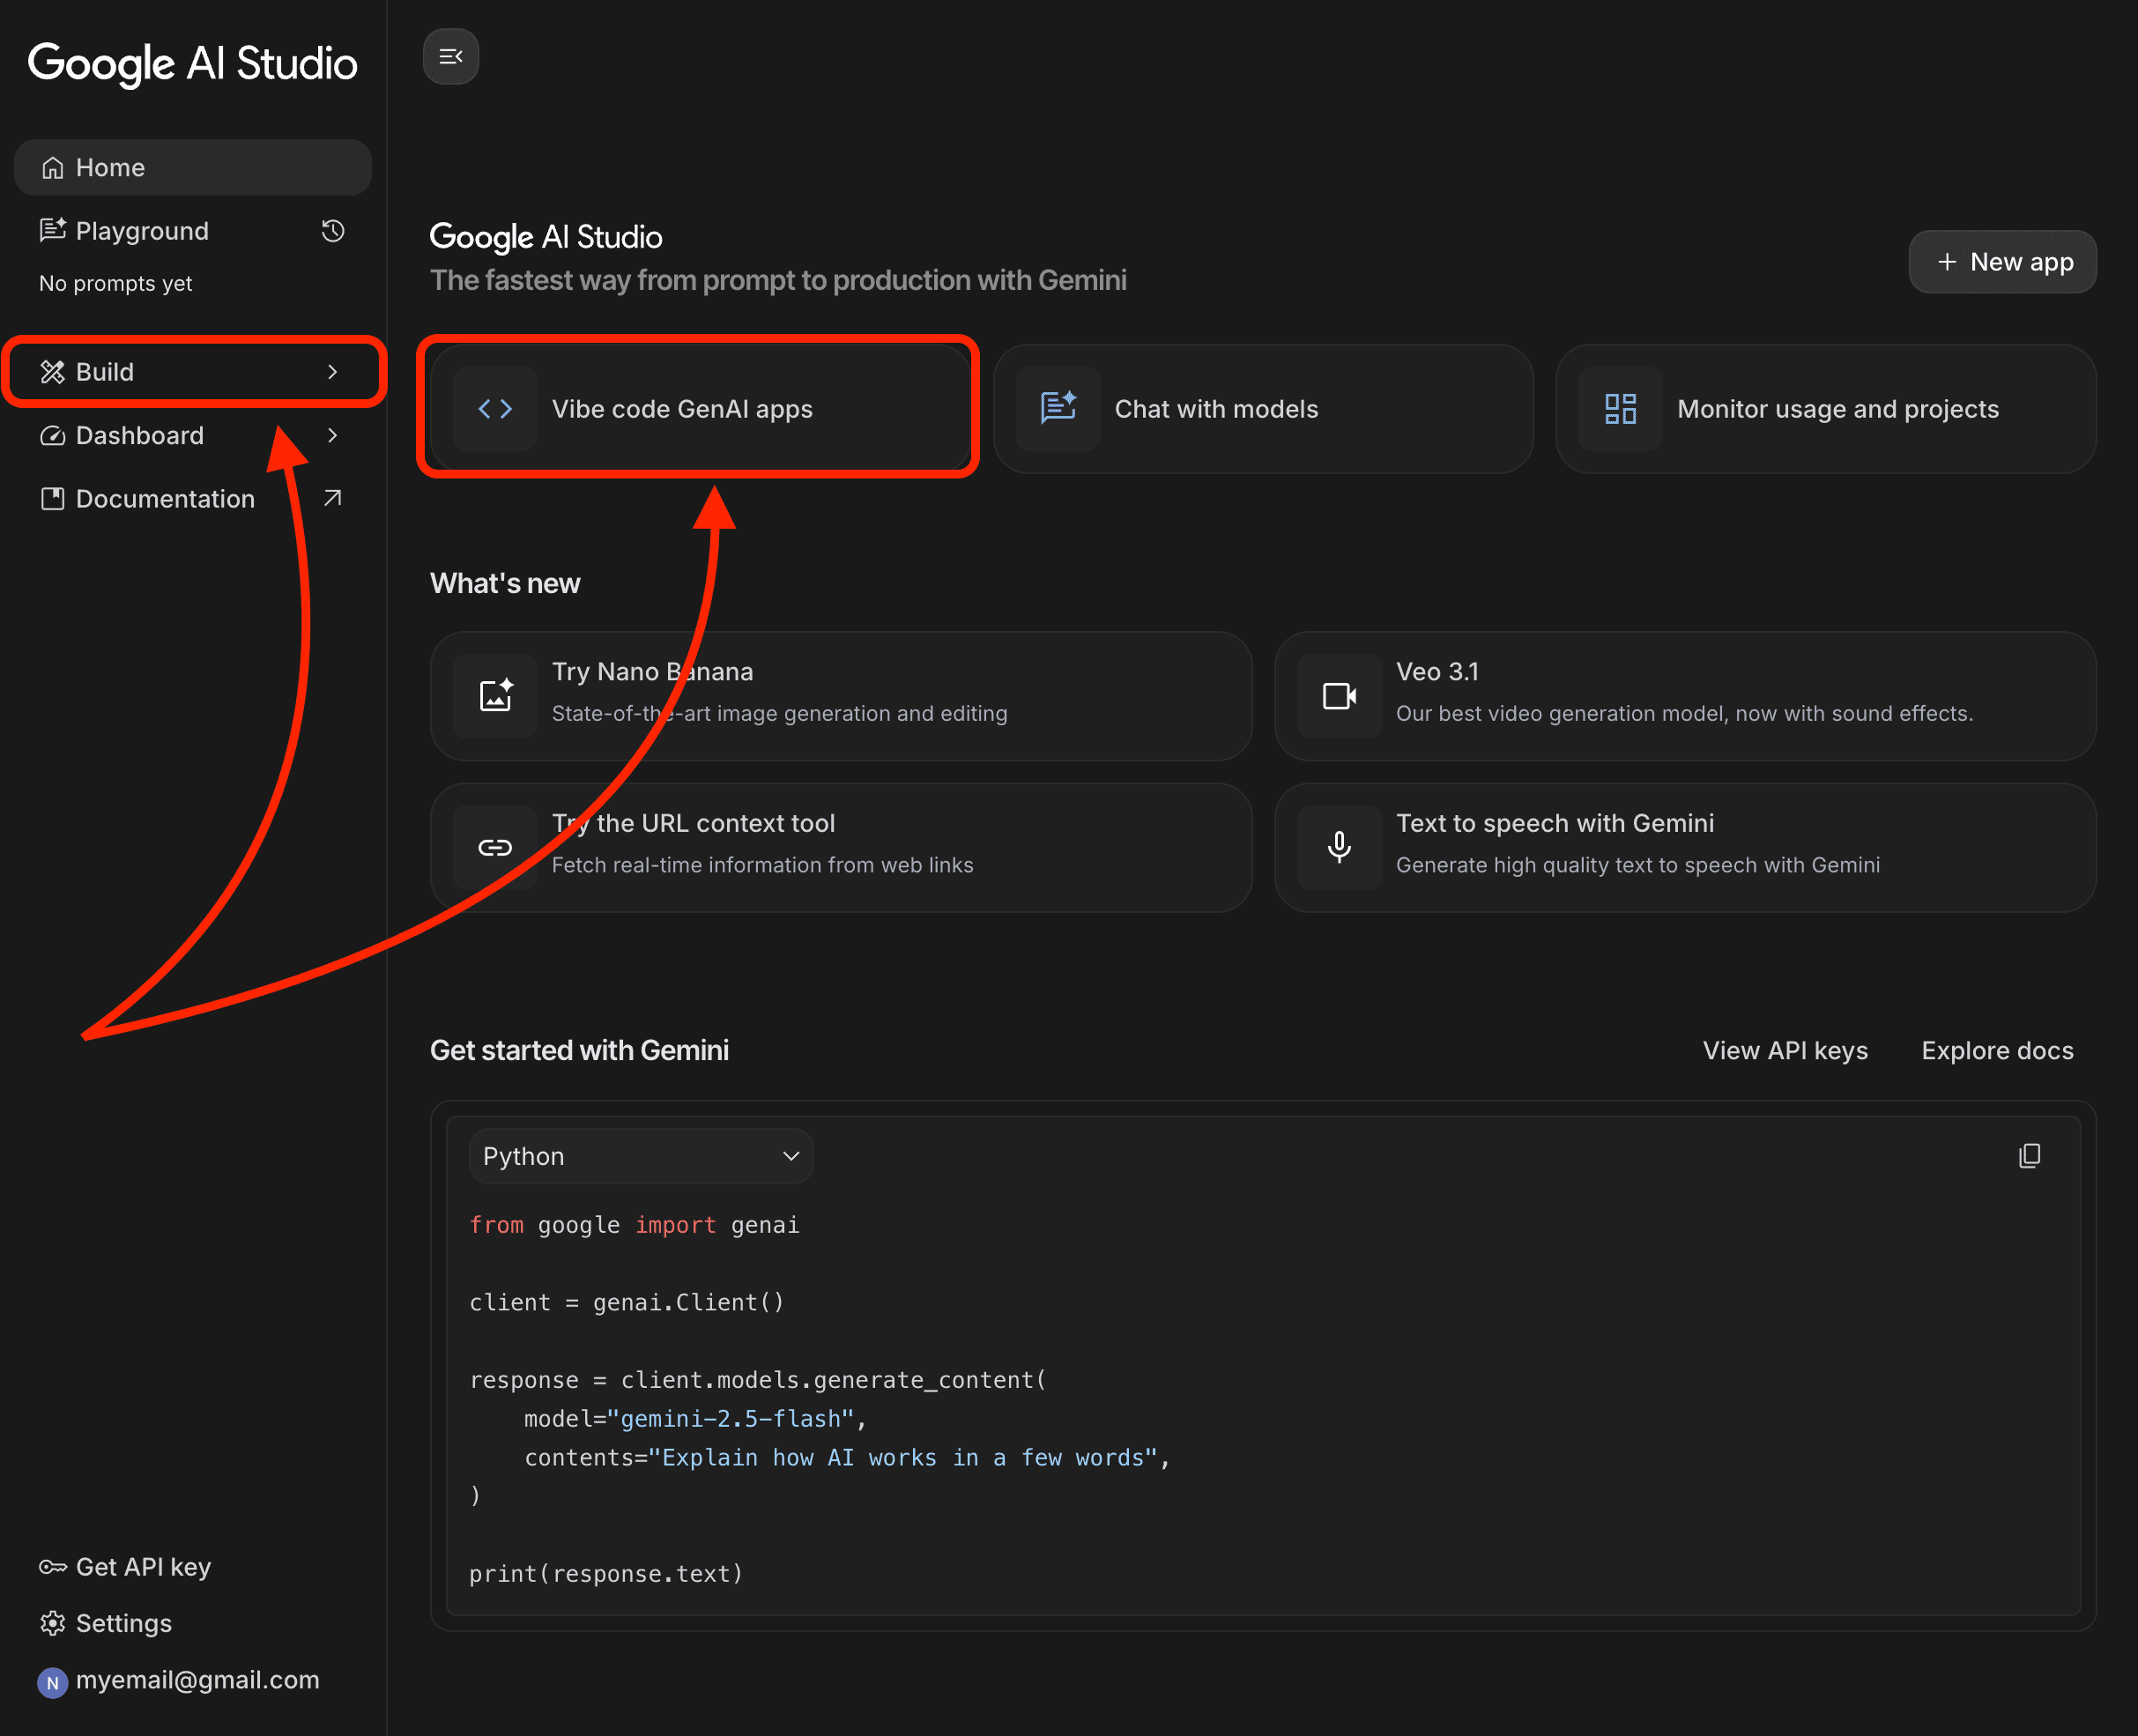Open the myemail@gmail.com account avatar
Image resolution: width=2138 pixels, height=1736 pixels.
[52, 1682]
